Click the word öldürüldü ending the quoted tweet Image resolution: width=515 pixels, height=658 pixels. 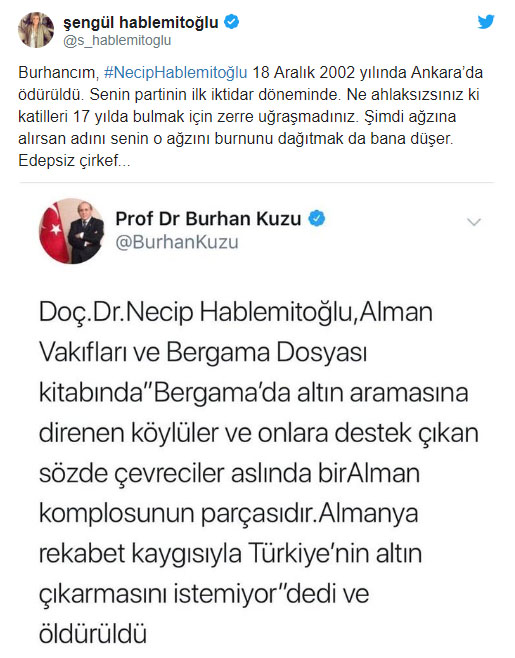click(x=93, y=634)
